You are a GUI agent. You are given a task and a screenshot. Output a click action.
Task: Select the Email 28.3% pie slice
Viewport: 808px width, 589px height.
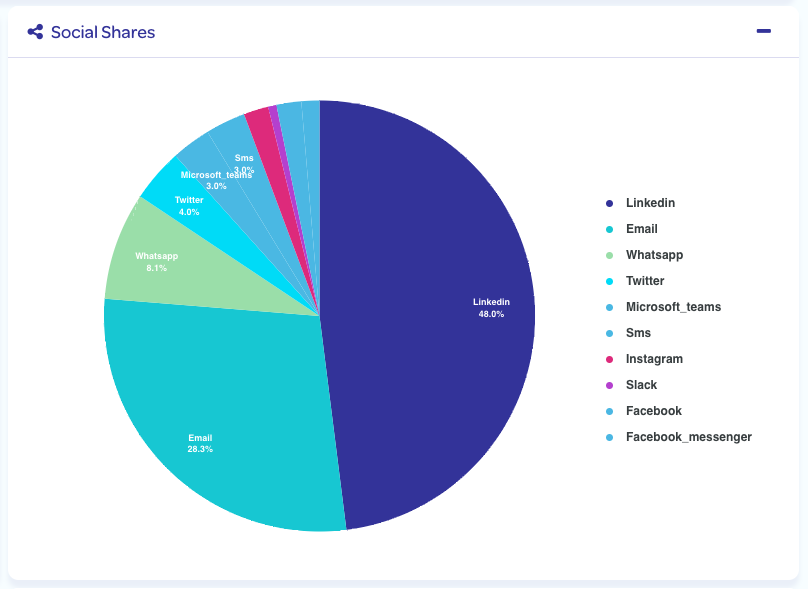pyautogui.click(x=220, y=420)
